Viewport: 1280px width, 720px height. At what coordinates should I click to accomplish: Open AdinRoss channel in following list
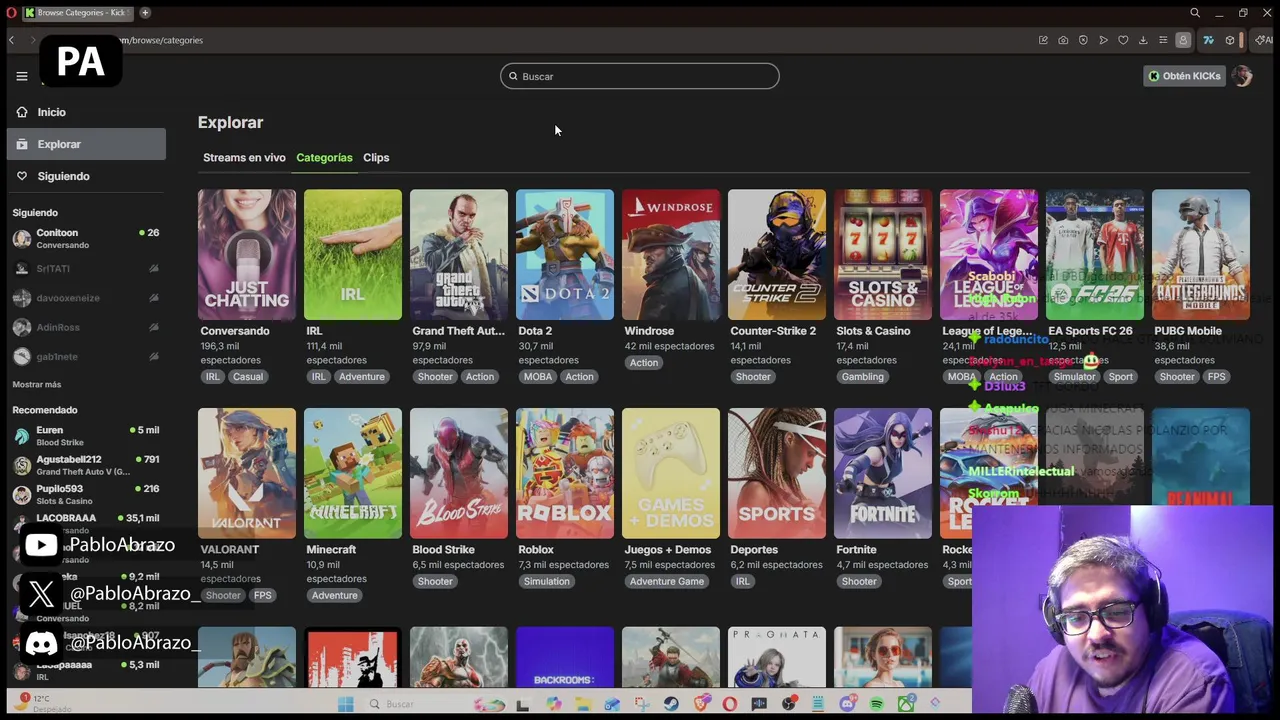pyautogui.click(x=86, y=327)
